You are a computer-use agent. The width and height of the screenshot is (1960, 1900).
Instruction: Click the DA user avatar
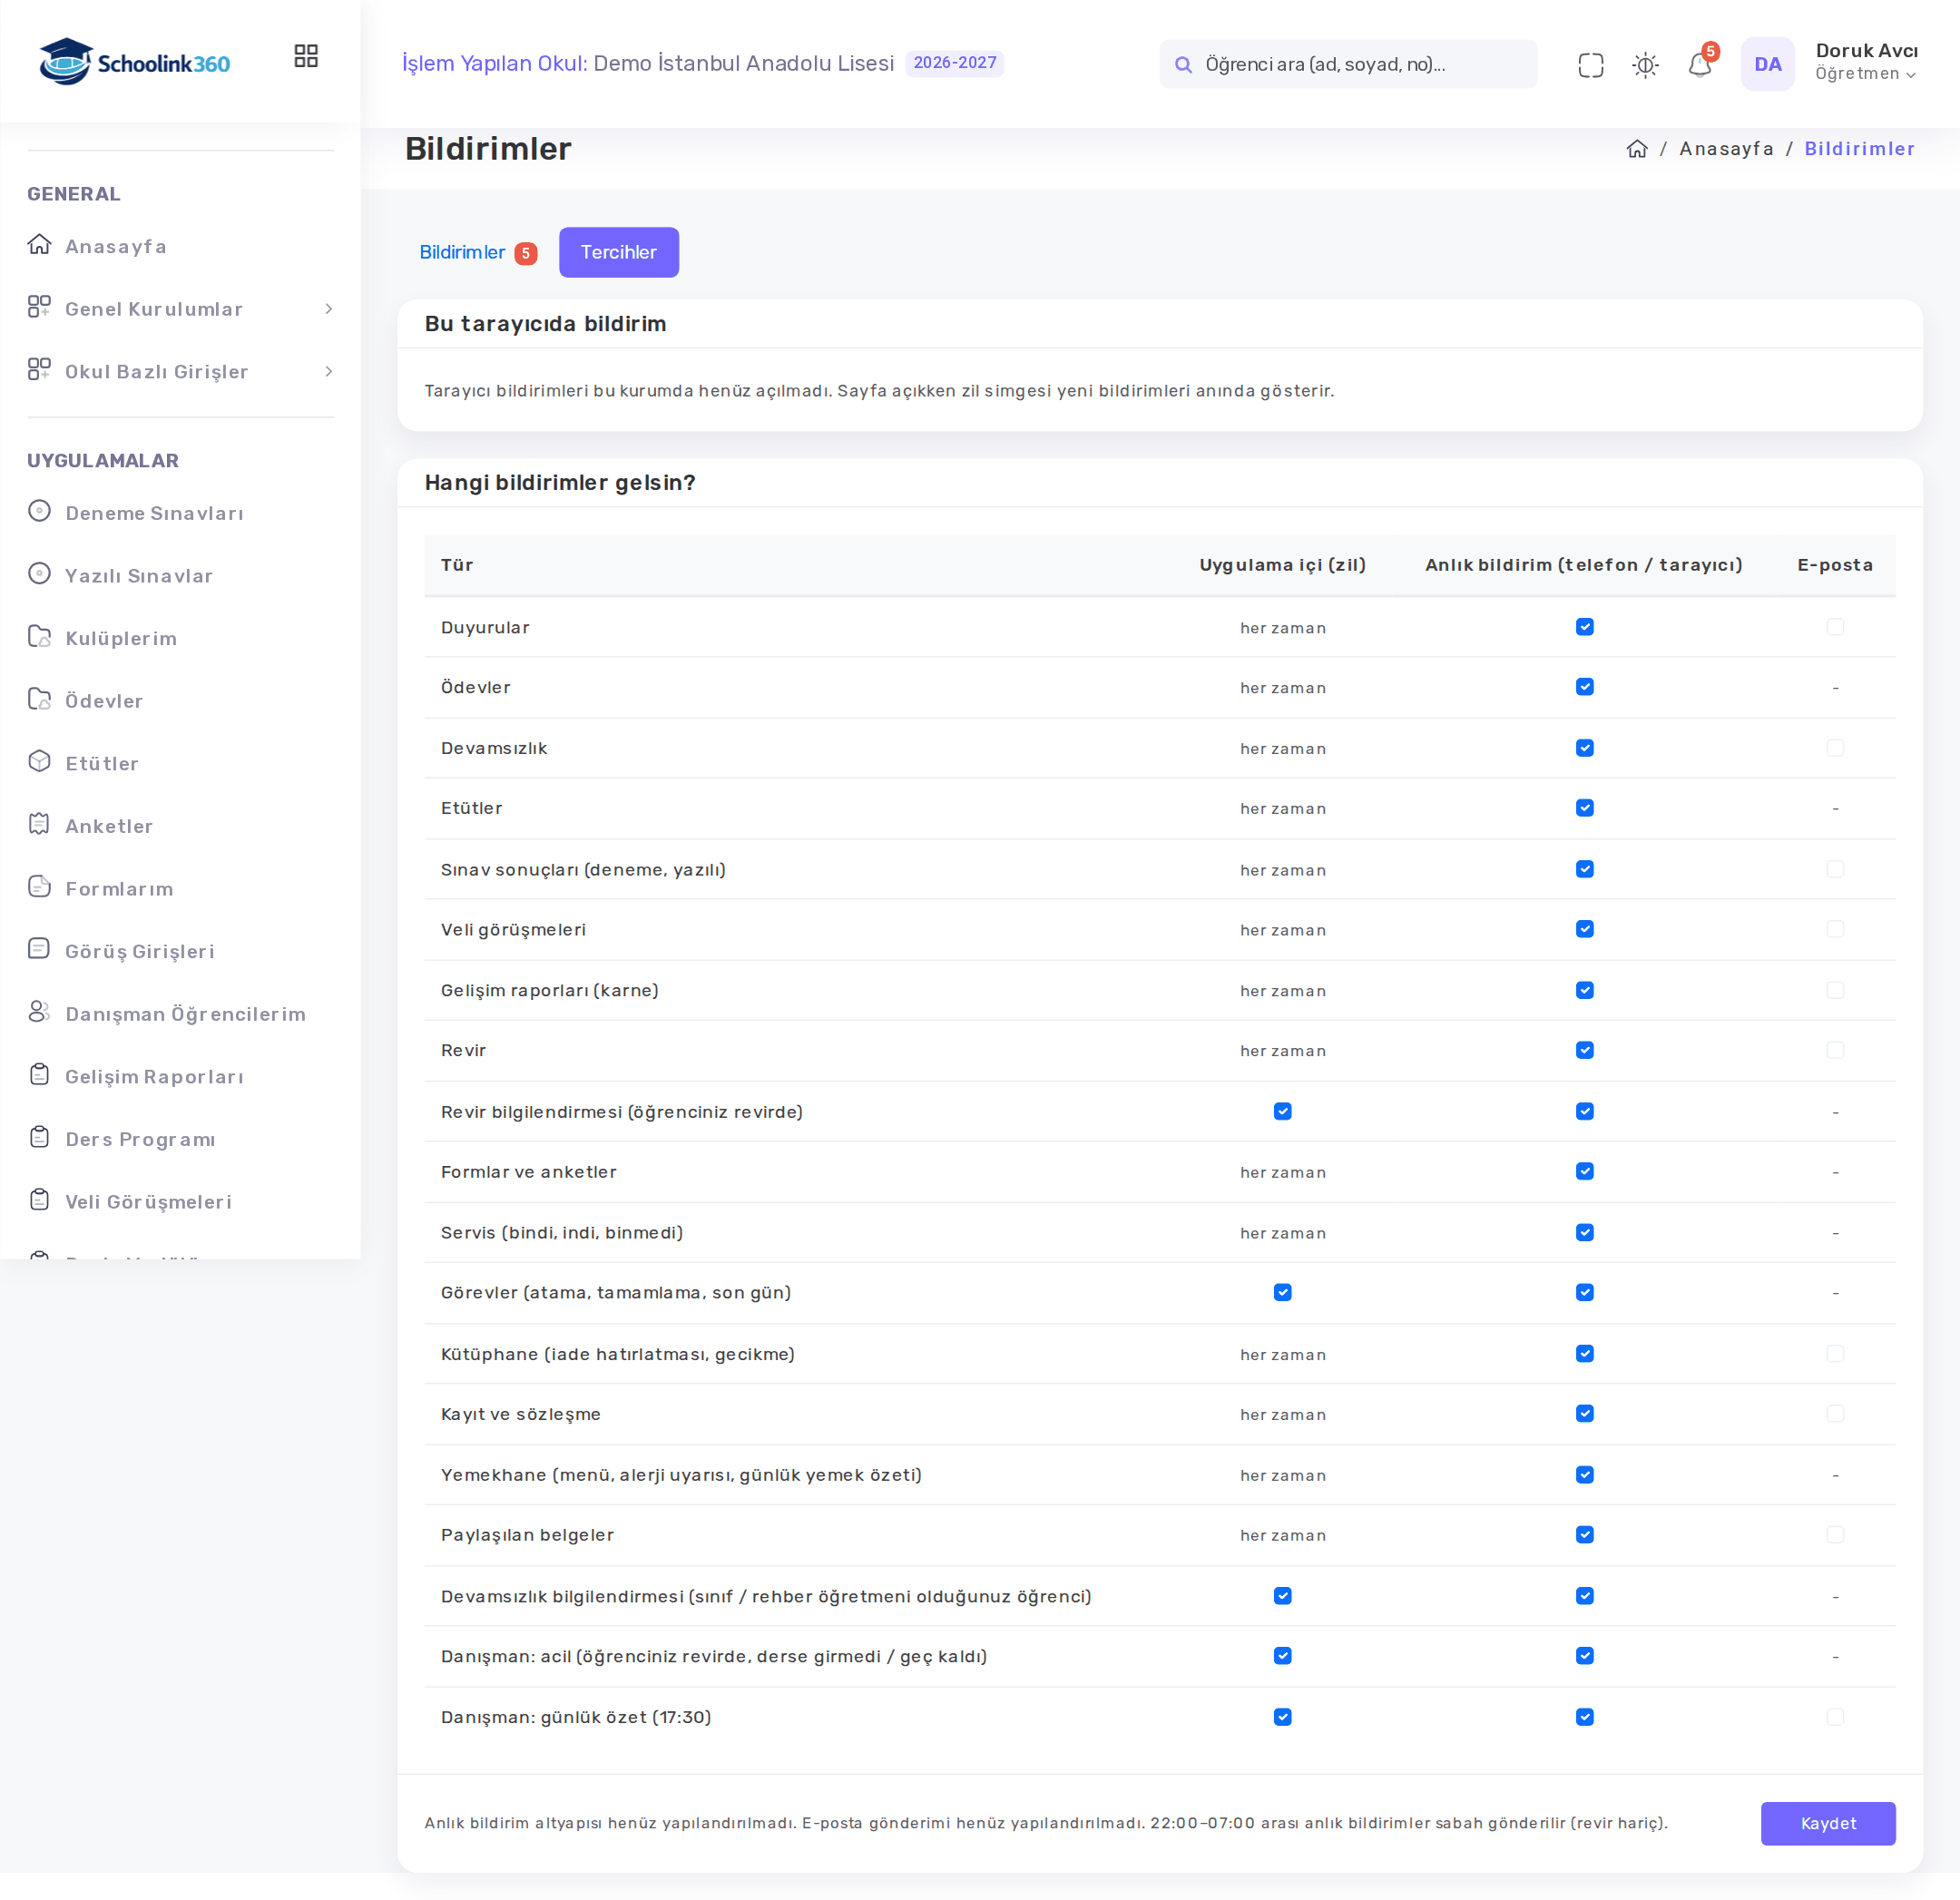(x=1767, y=64)
